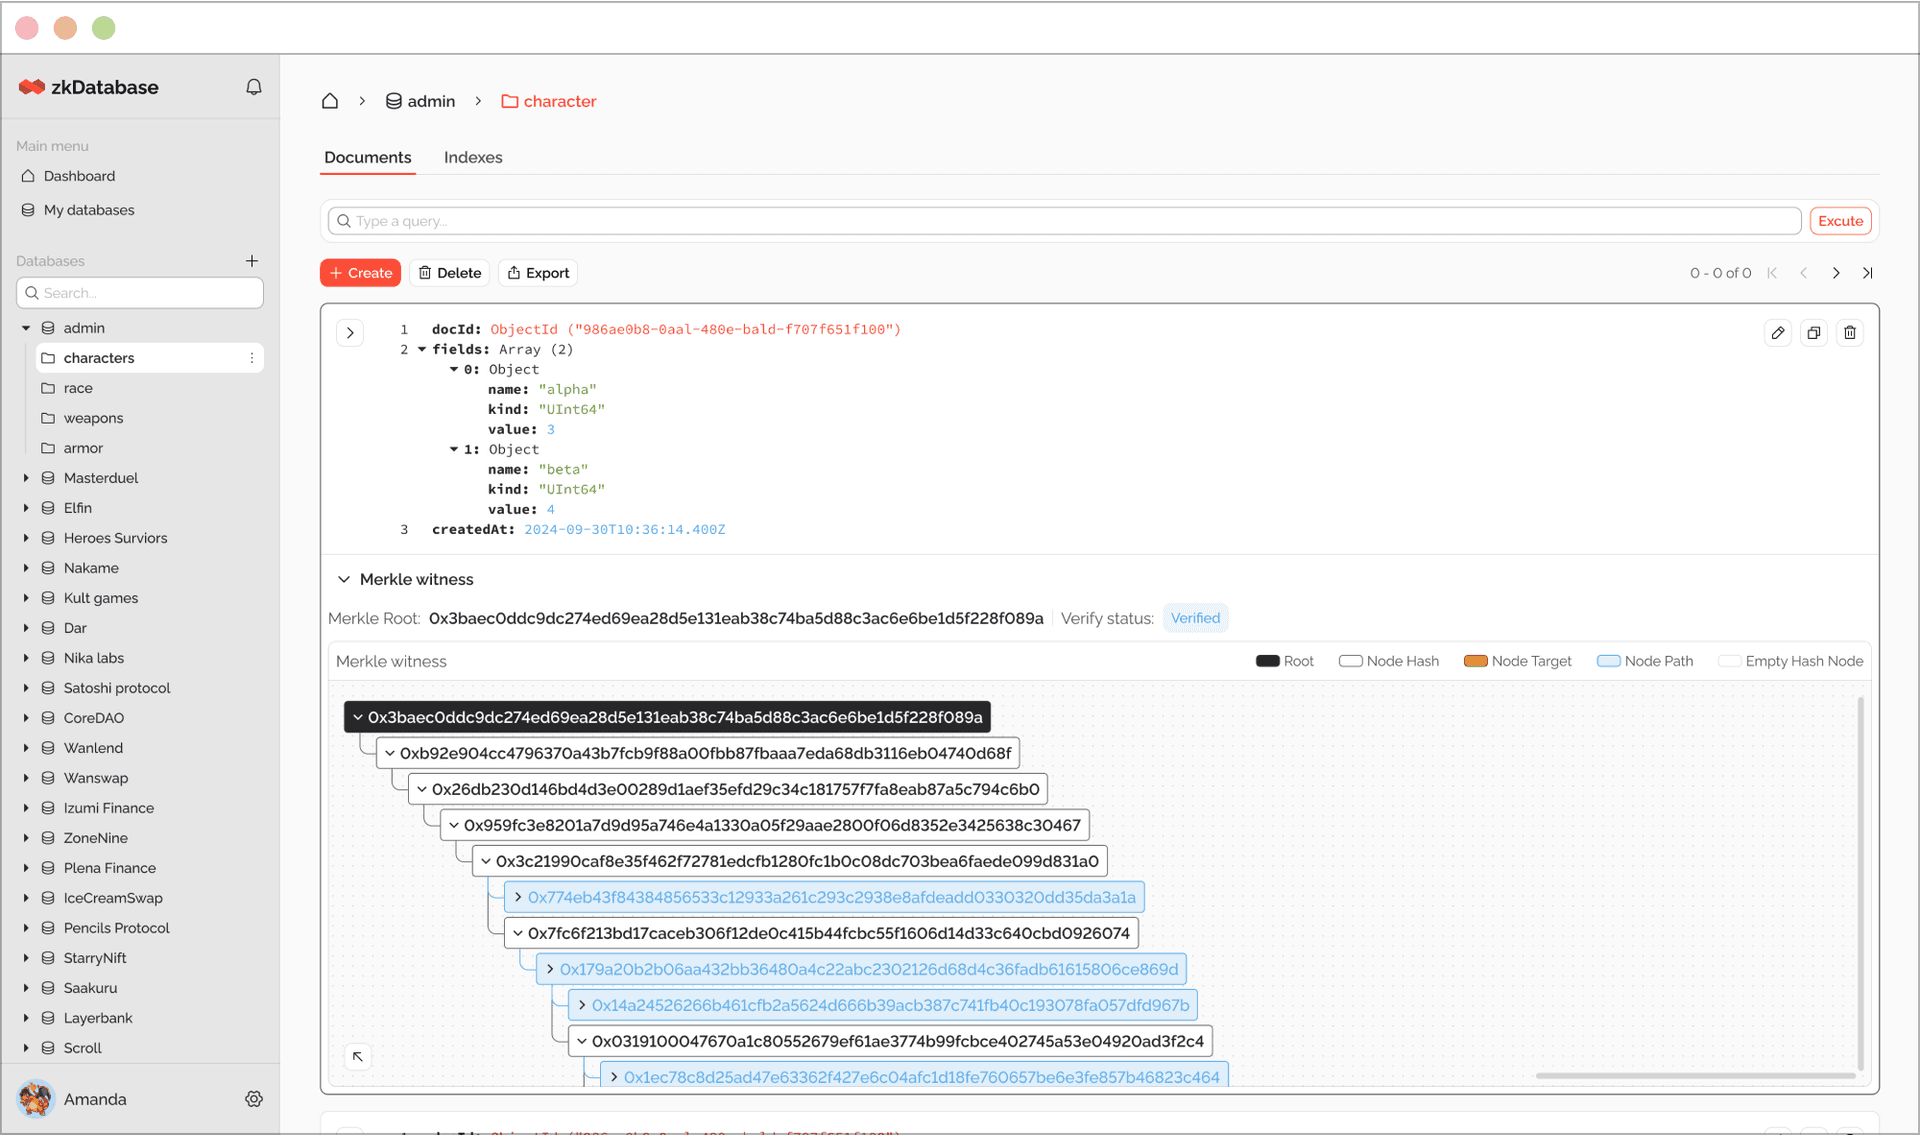The width and height of the screenshot is (1920, 1135).
Task: Open settings gear next to Amanda
Action: 254,1099
